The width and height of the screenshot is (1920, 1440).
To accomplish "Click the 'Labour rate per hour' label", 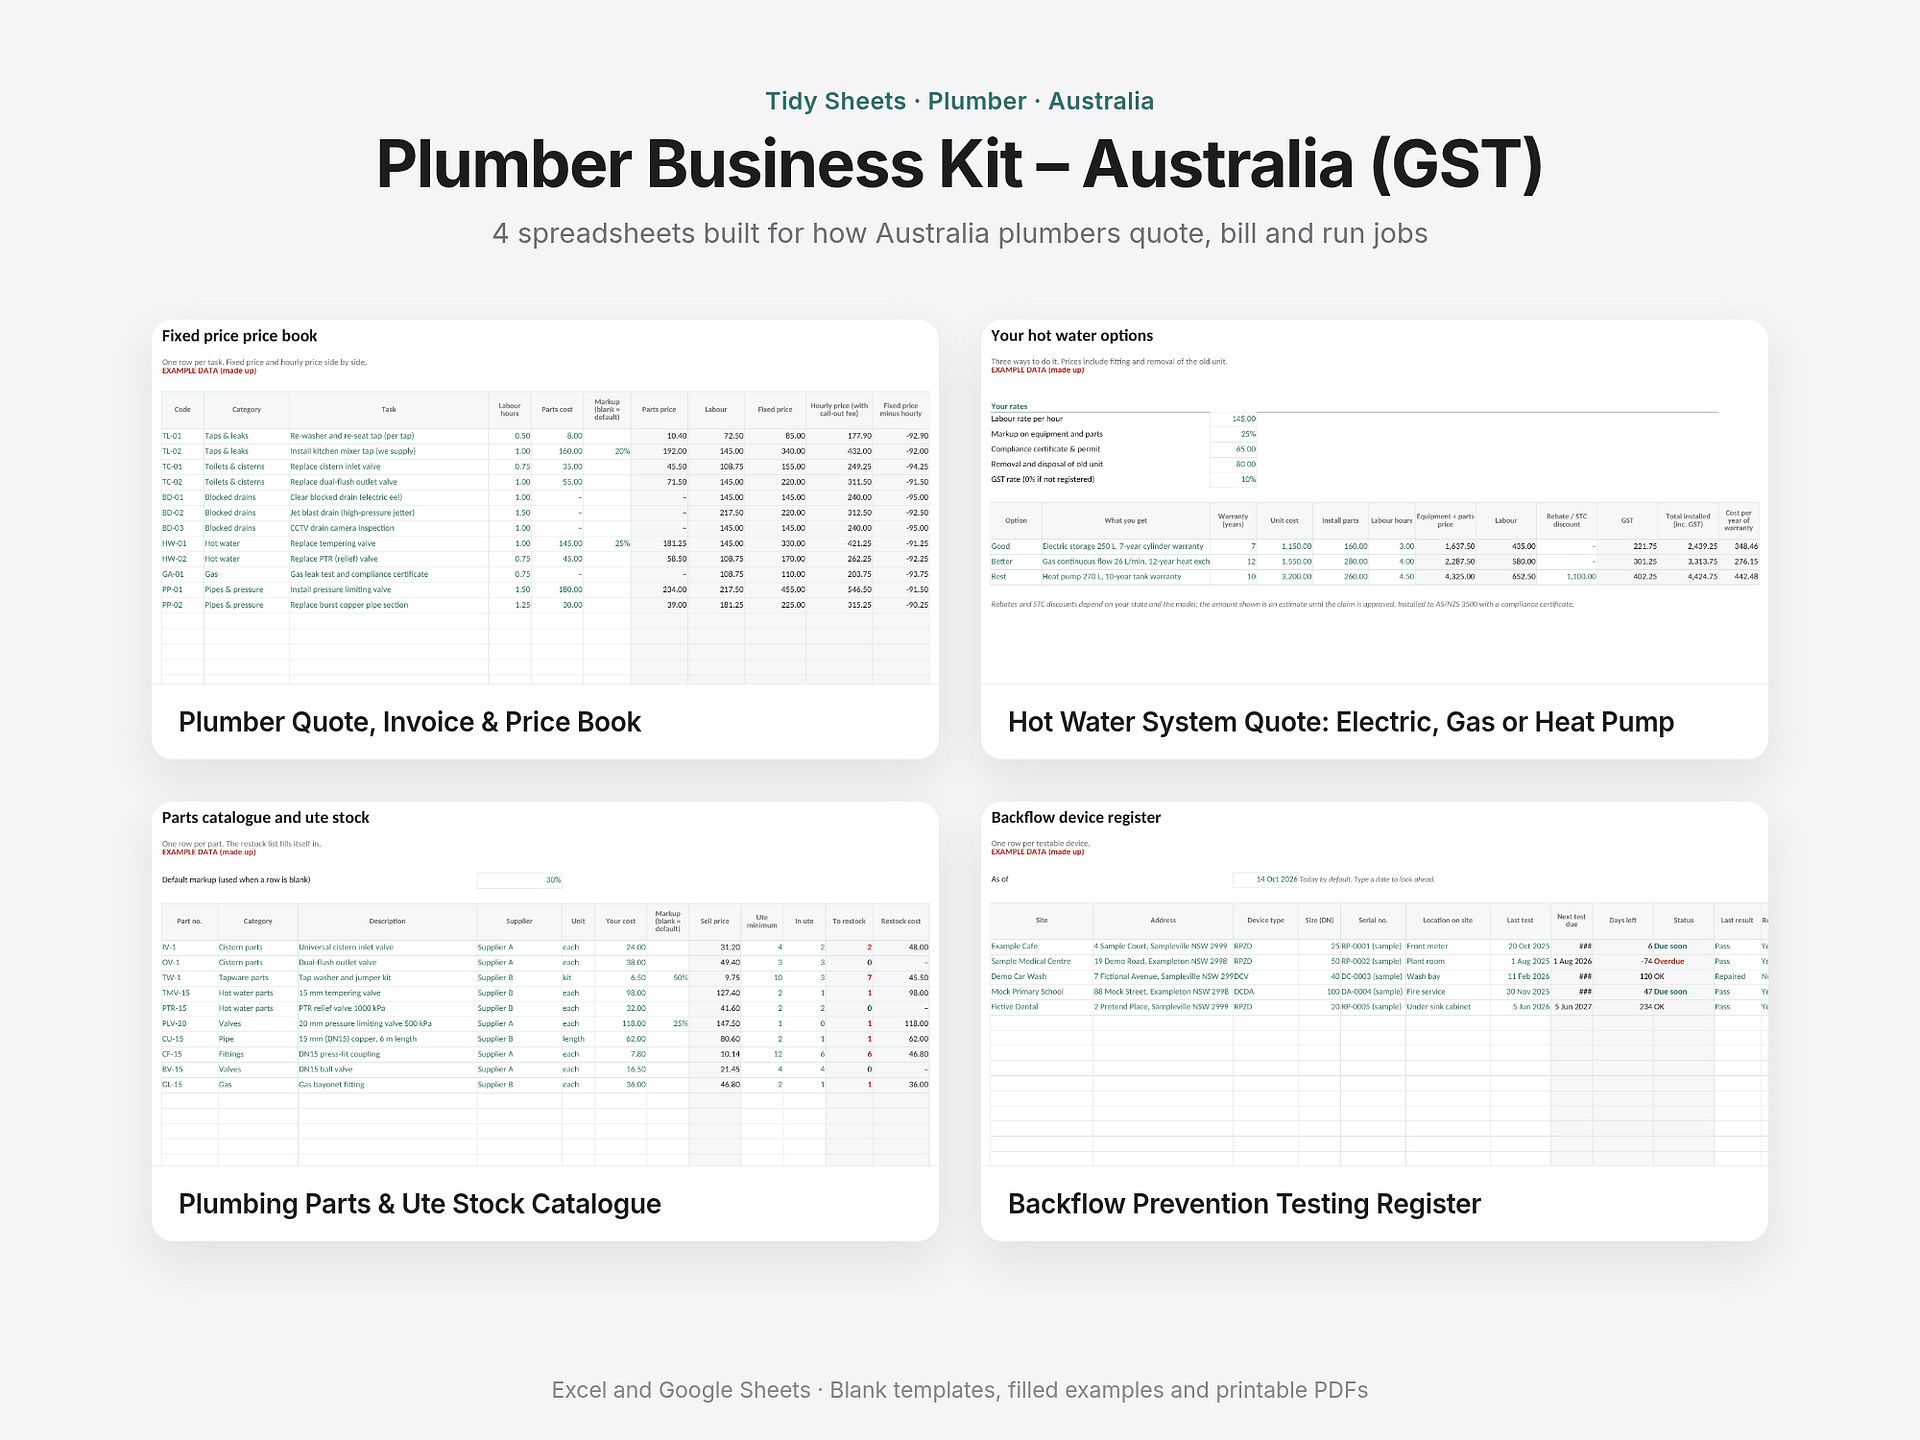I will coord(1027,419).
